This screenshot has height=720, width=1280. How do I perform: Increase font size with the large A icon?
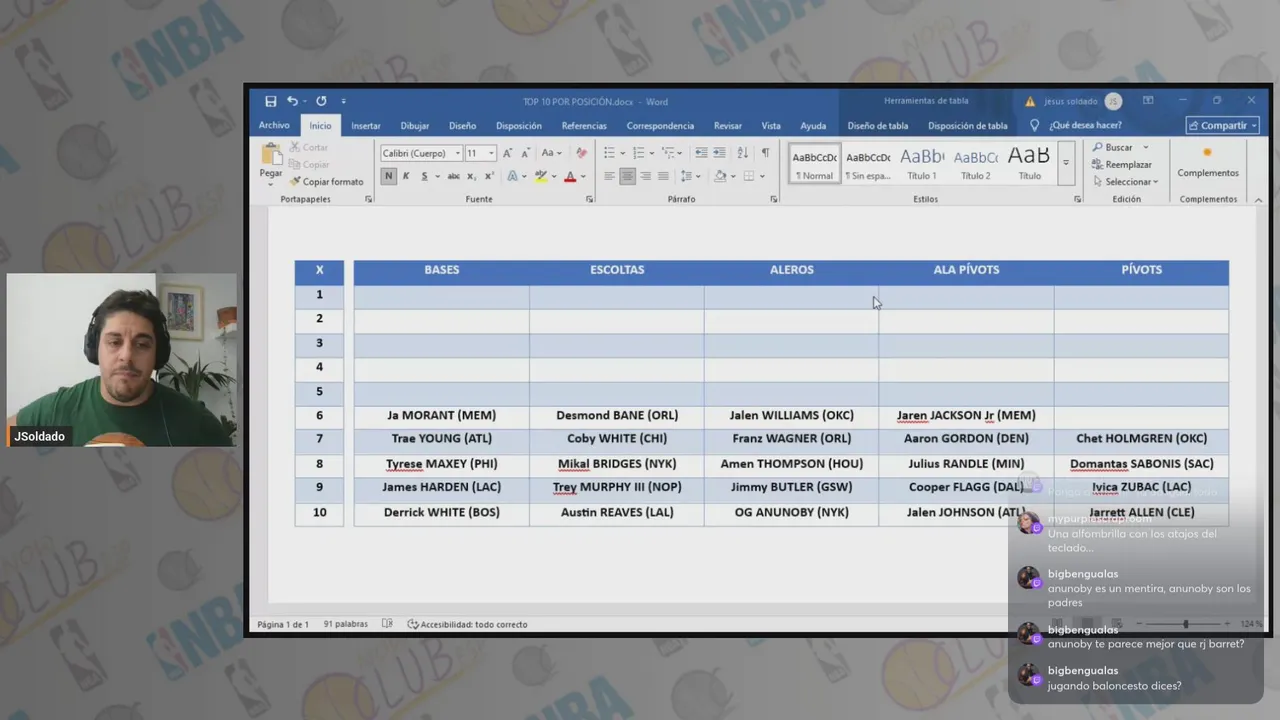[x=507, y=153]
